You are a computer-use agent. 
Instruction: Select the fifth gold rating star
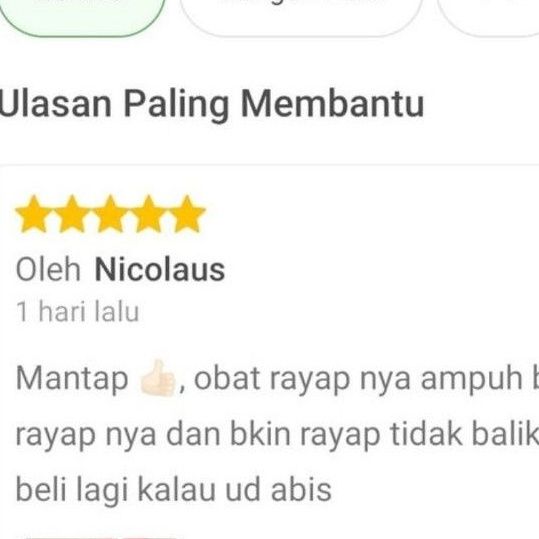pos(187,215)
